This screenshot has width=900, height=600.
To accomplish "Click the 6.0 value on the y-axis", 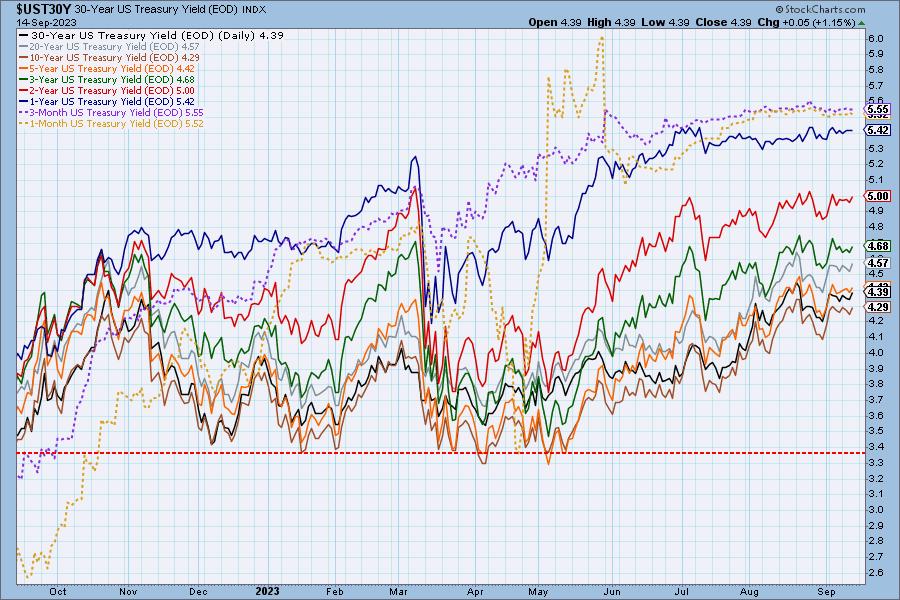I will pyautogui.click(x=876, y=38).
